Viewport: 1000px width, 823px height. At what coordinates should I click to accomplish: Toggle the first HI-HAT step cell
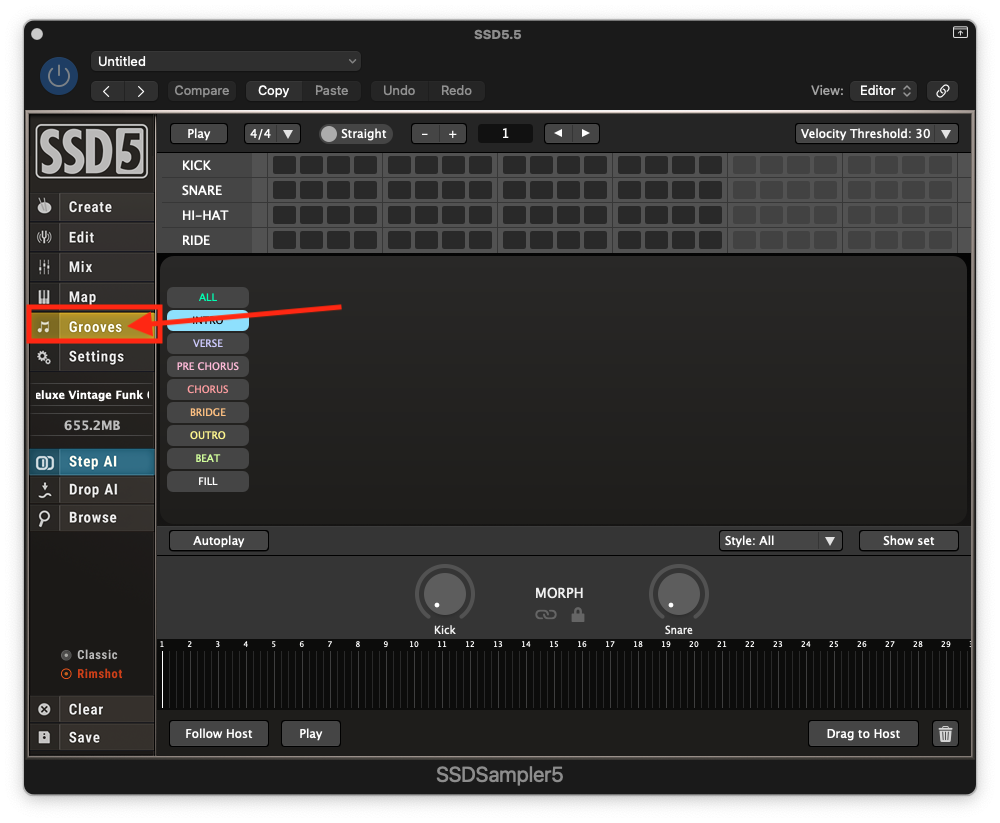[x=284, y=215]
